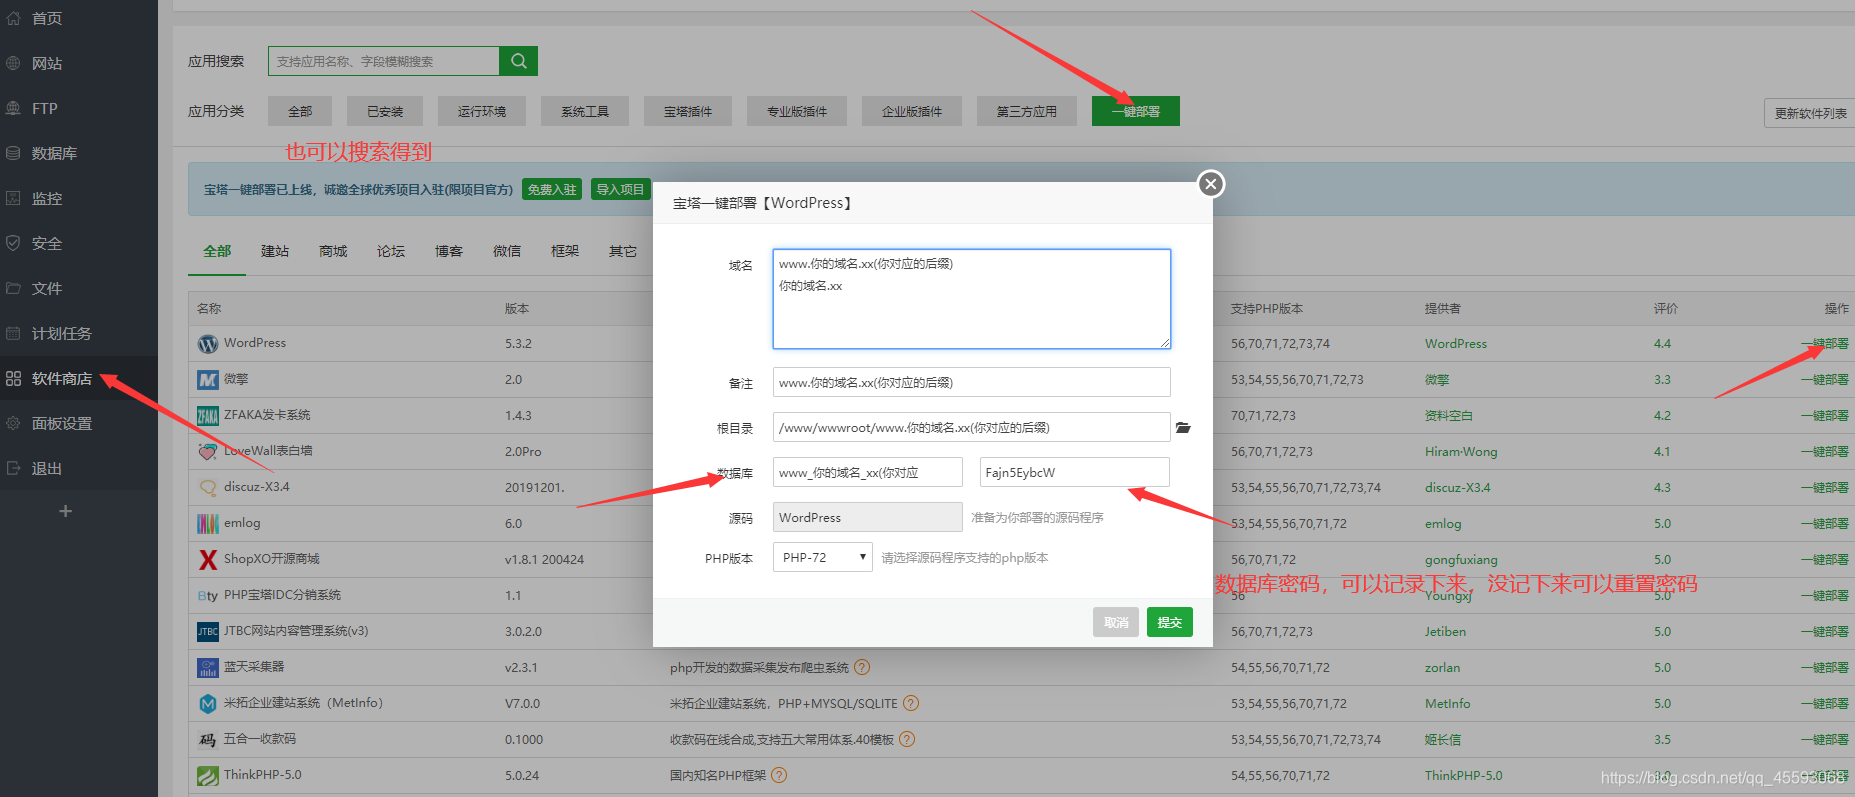Image resolution: width=1855 pixels, height=797 pixels.
Task: Click the 应用搜索 input field
Action: point(384,61)
